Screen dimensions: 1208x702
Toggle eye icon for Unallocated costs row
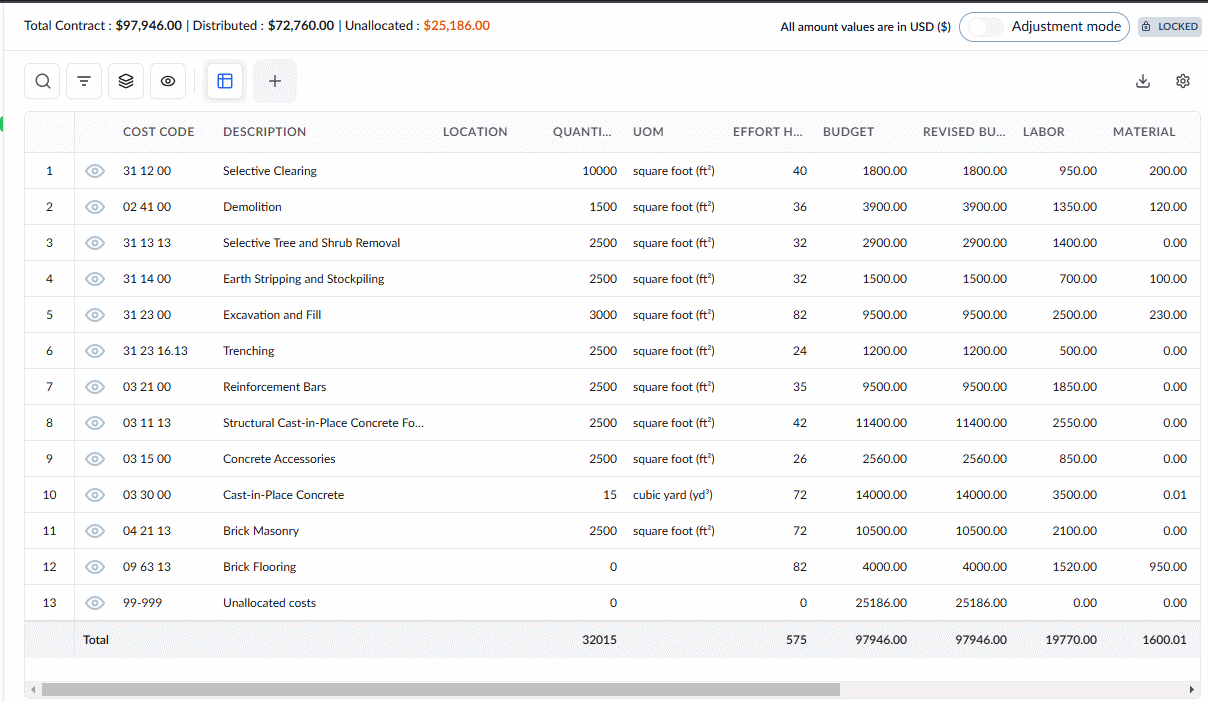[95, 603]
